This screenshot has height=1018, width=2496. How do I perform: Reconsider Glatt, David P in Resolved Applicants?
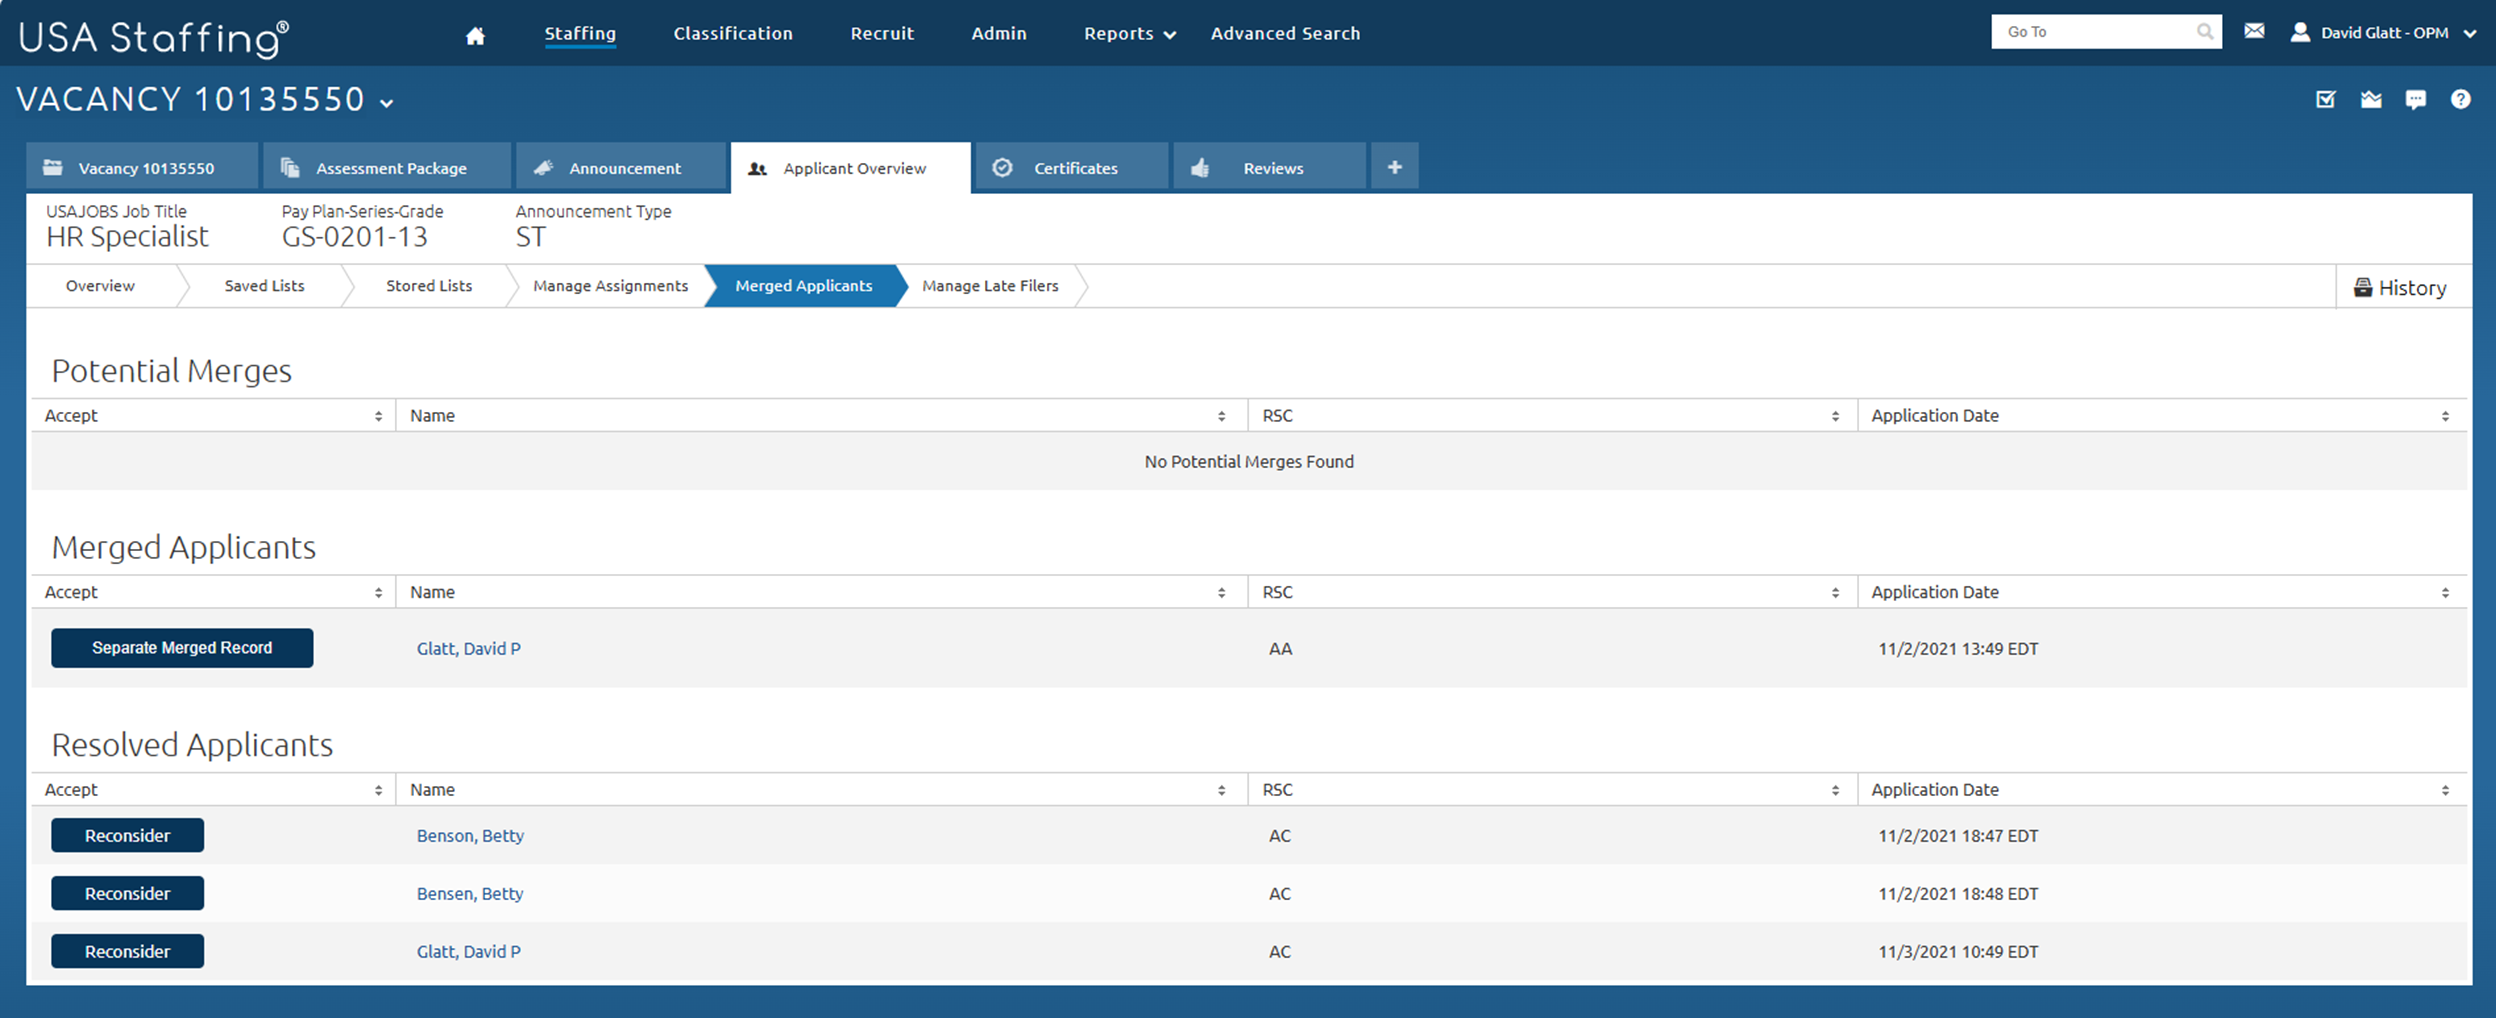pyautogui.click(x=127, y=952)
